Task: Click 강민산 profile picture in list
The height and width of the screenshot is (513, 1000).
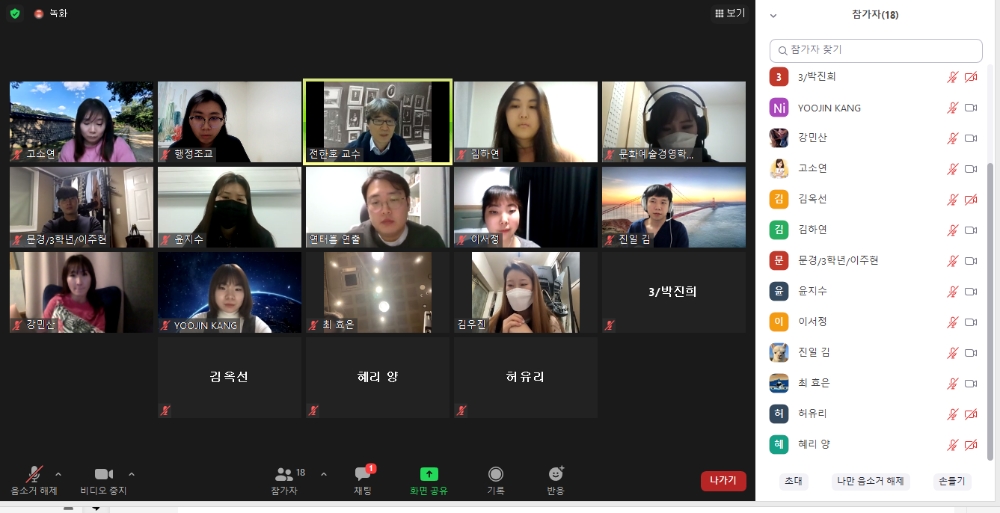Action: (779, 138)
